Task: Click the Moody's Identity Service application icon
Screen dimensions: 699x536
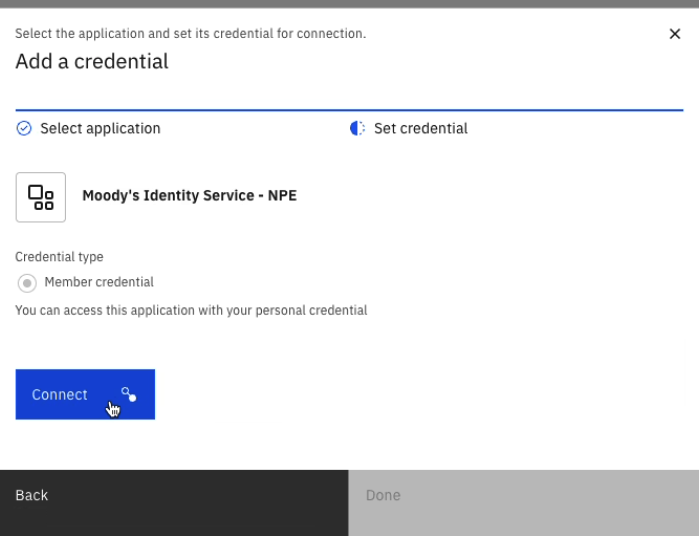Action: (x=41, y=197)
